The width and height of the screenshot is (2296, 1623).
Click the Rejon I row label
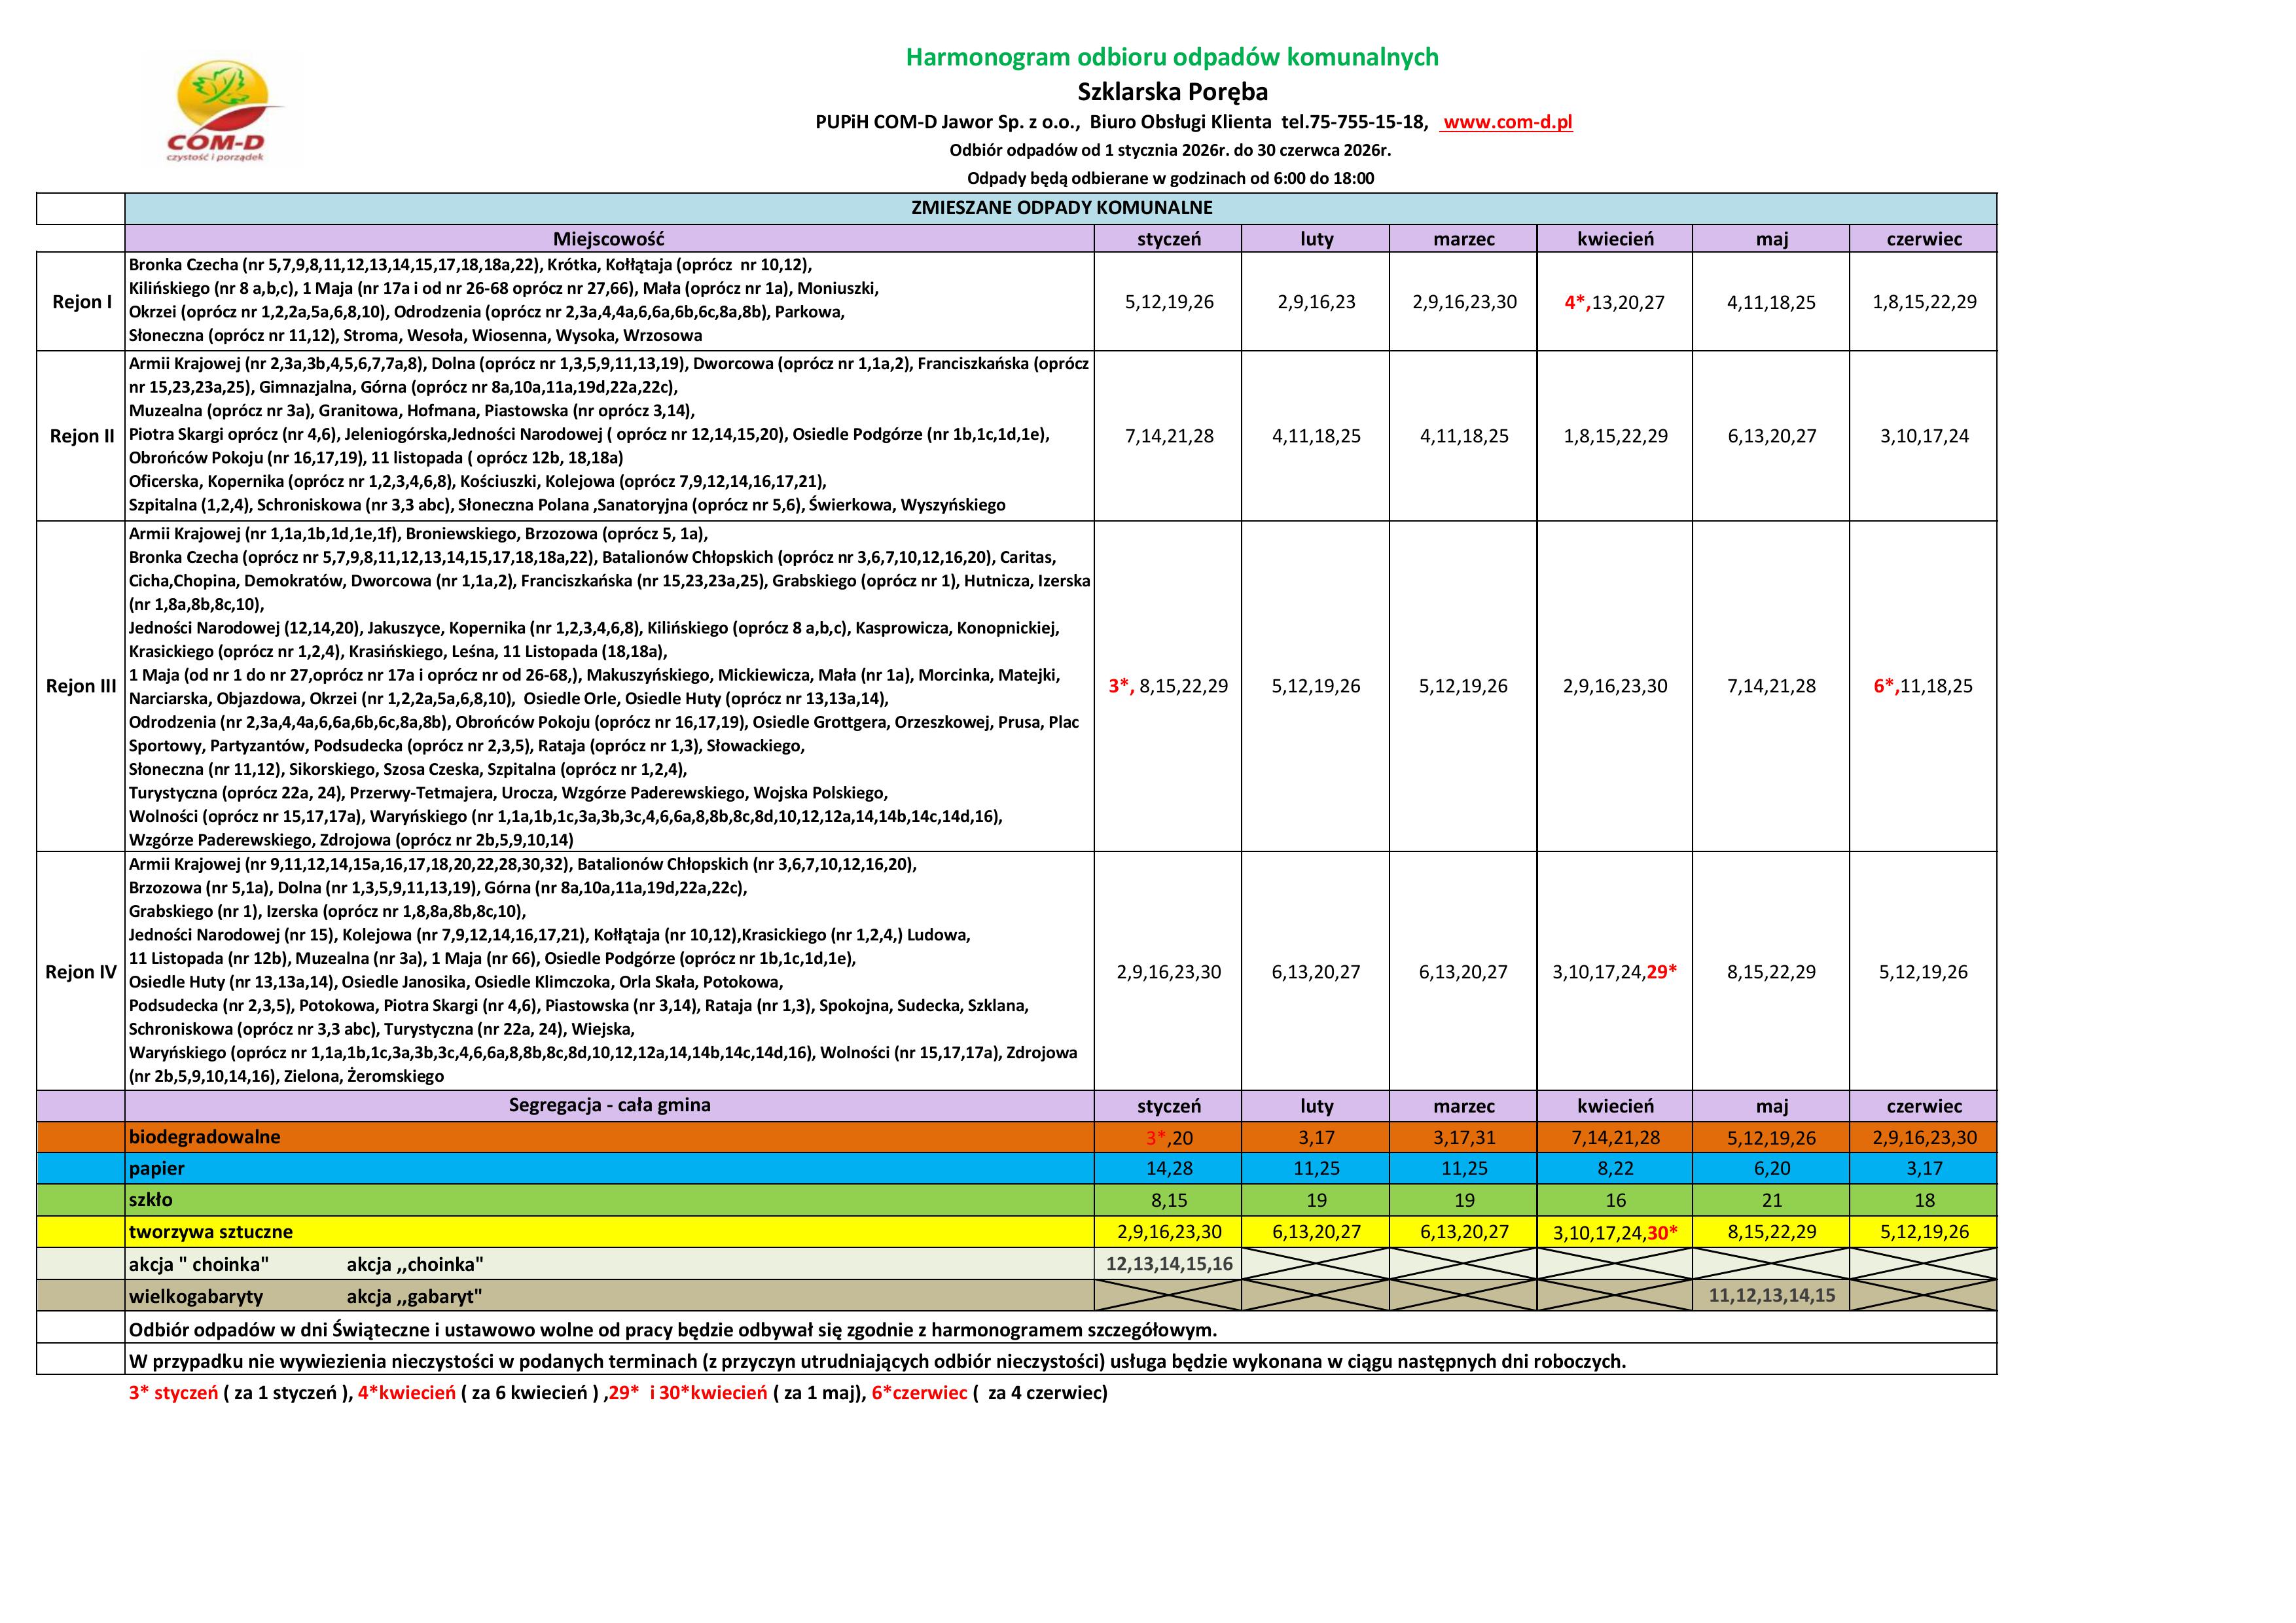[x=81, y=302]
